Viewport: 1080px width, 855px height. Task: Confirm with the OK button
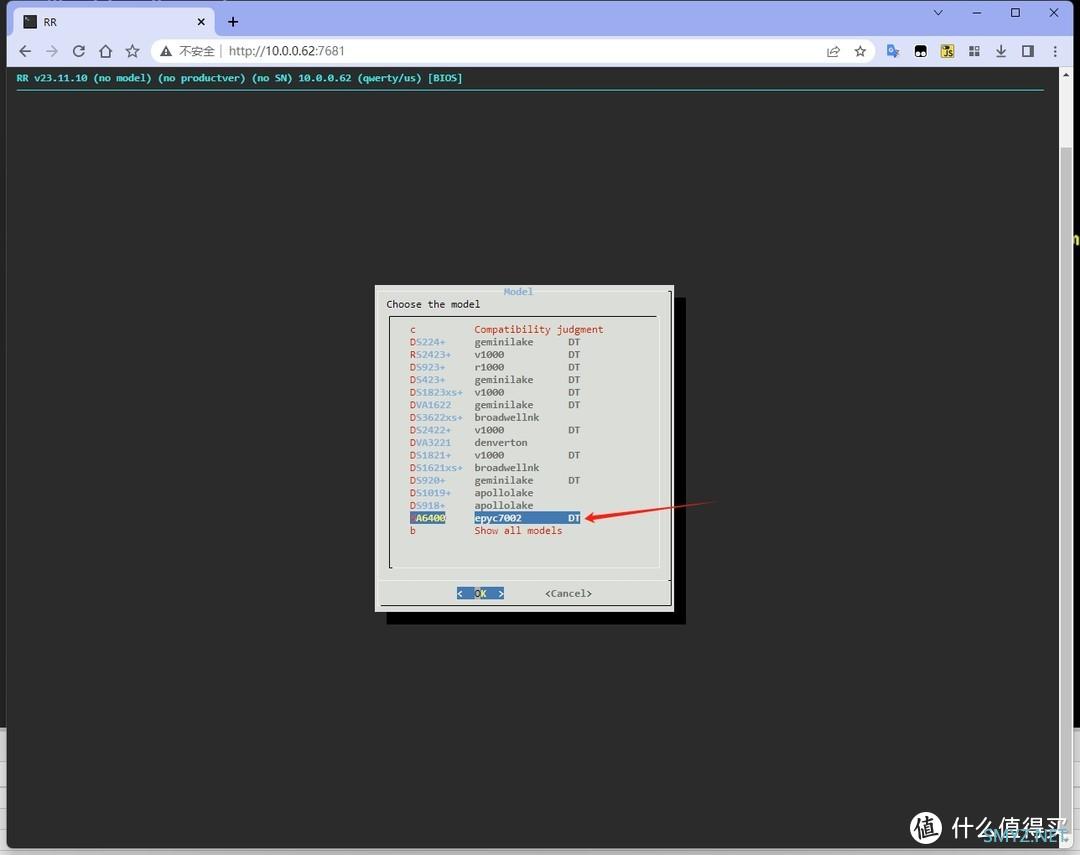[480, 593]
